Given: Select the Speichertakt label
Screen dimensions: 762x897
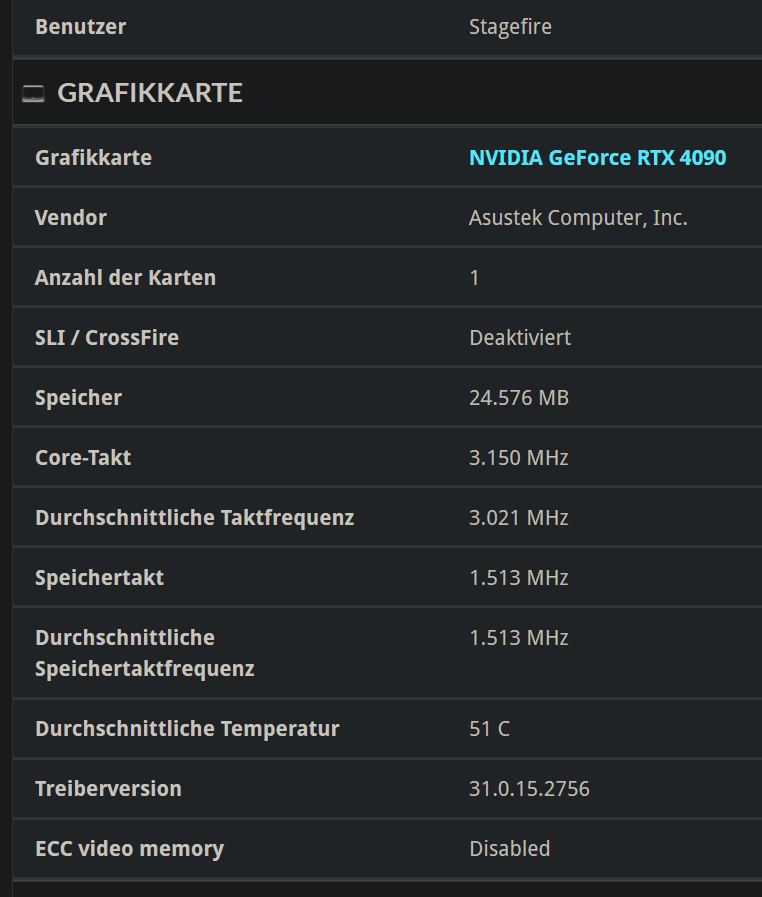Looking at the screenshot, I should tap(99, 578).
